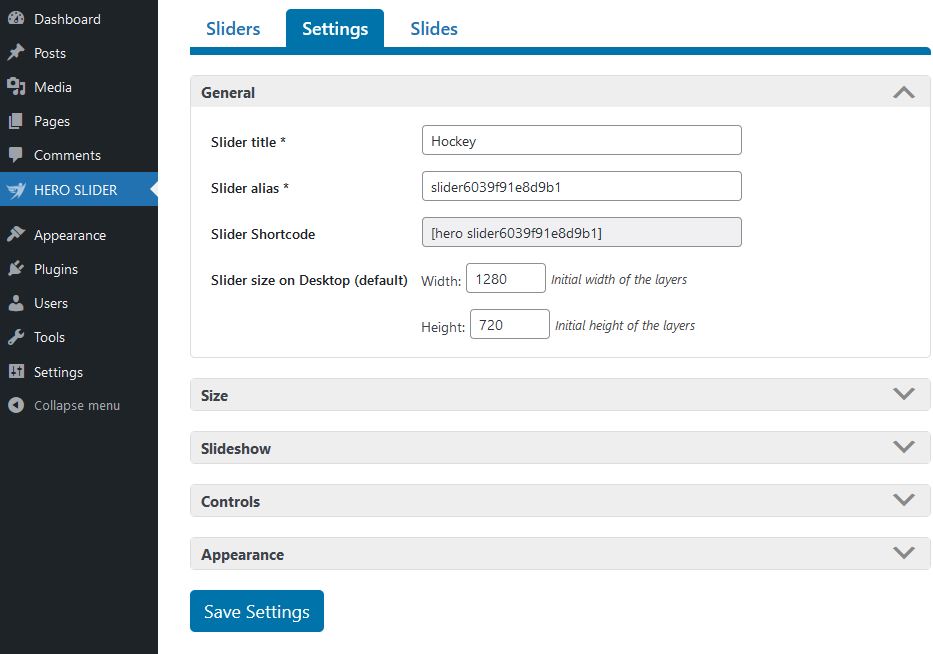Click the Media library icon
933x654 pixels.
point(16,87)
